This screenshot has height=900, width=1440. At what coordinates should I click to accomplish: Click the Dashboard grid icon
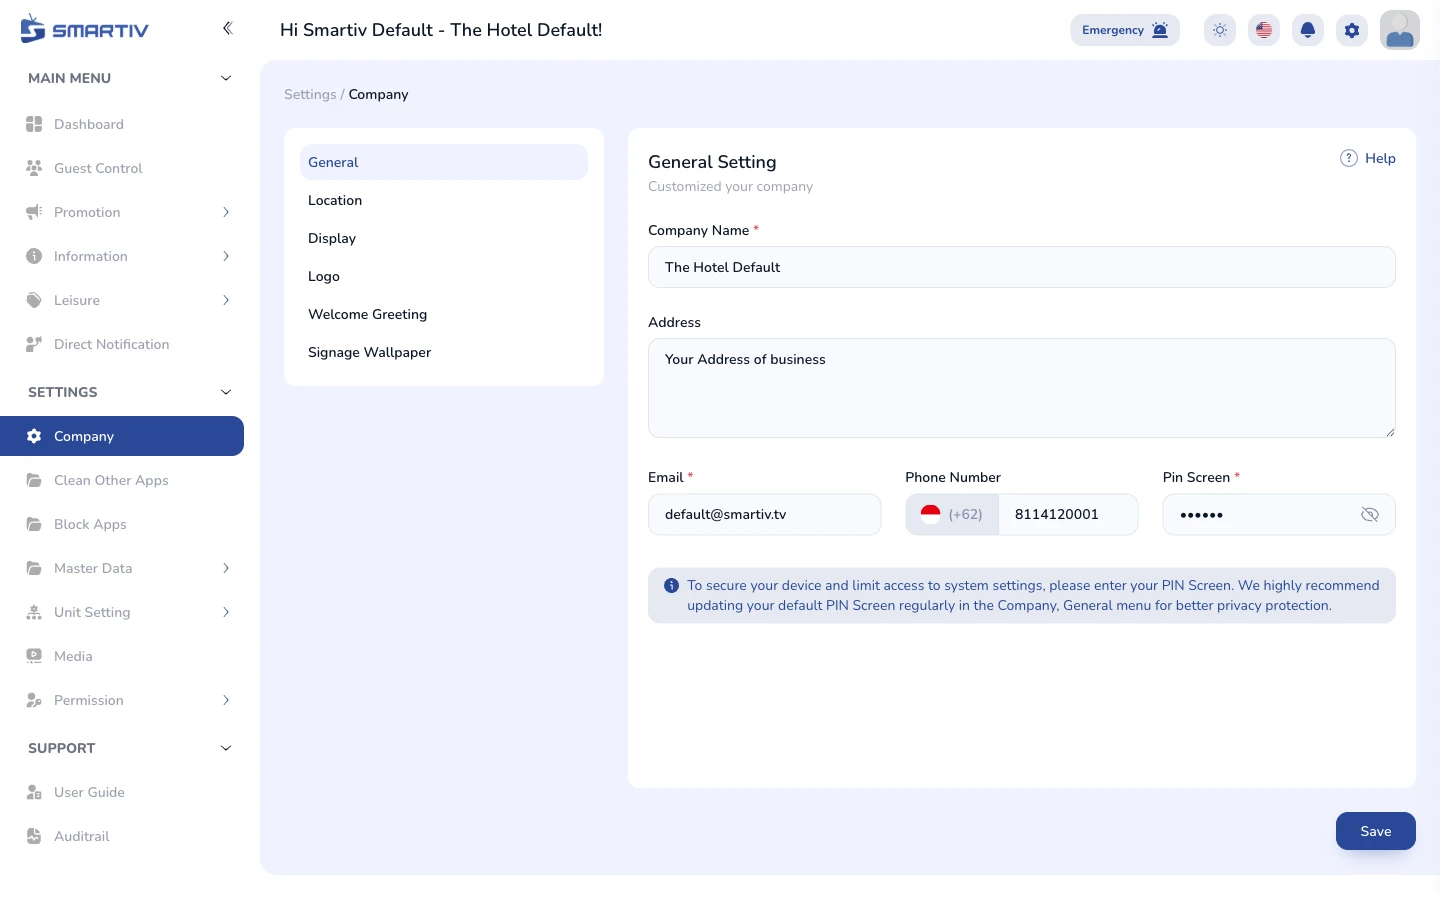coord(34,124)
